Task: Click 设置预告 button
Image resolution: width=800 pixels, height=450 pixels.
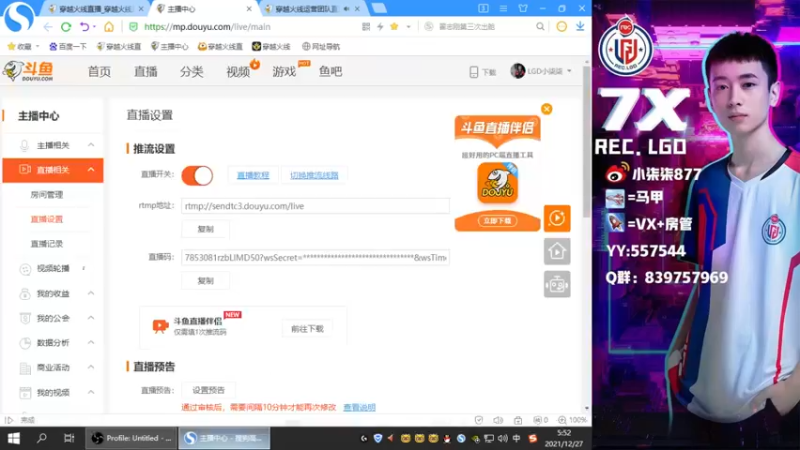Action: (x=208, y=390)
